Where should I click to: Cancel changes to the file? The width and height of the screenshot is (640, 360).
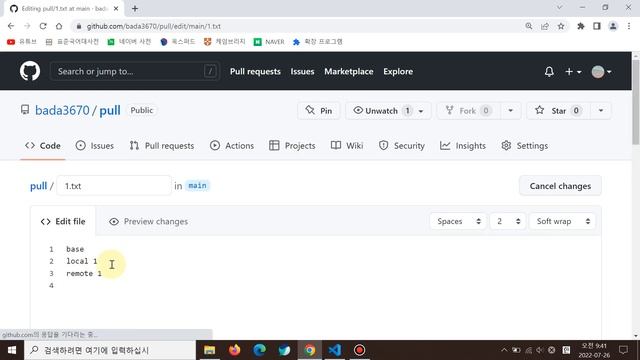(560, 186)
